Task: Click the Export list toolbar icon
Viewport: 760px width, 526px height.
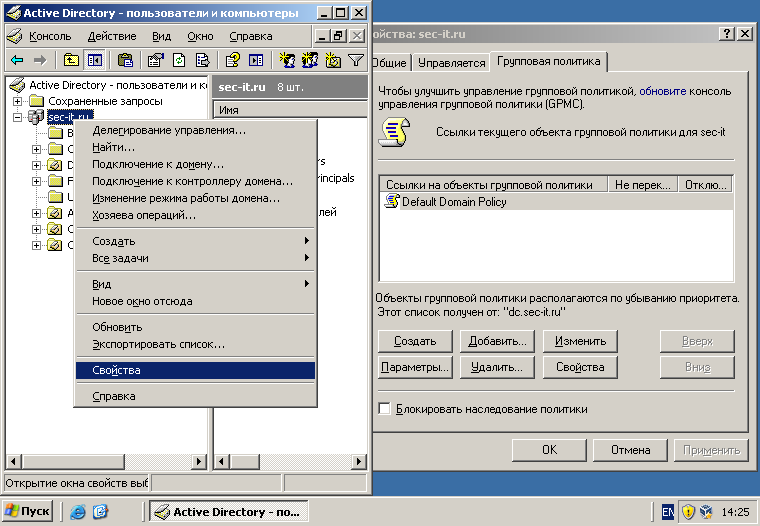Action: (202, 60)
